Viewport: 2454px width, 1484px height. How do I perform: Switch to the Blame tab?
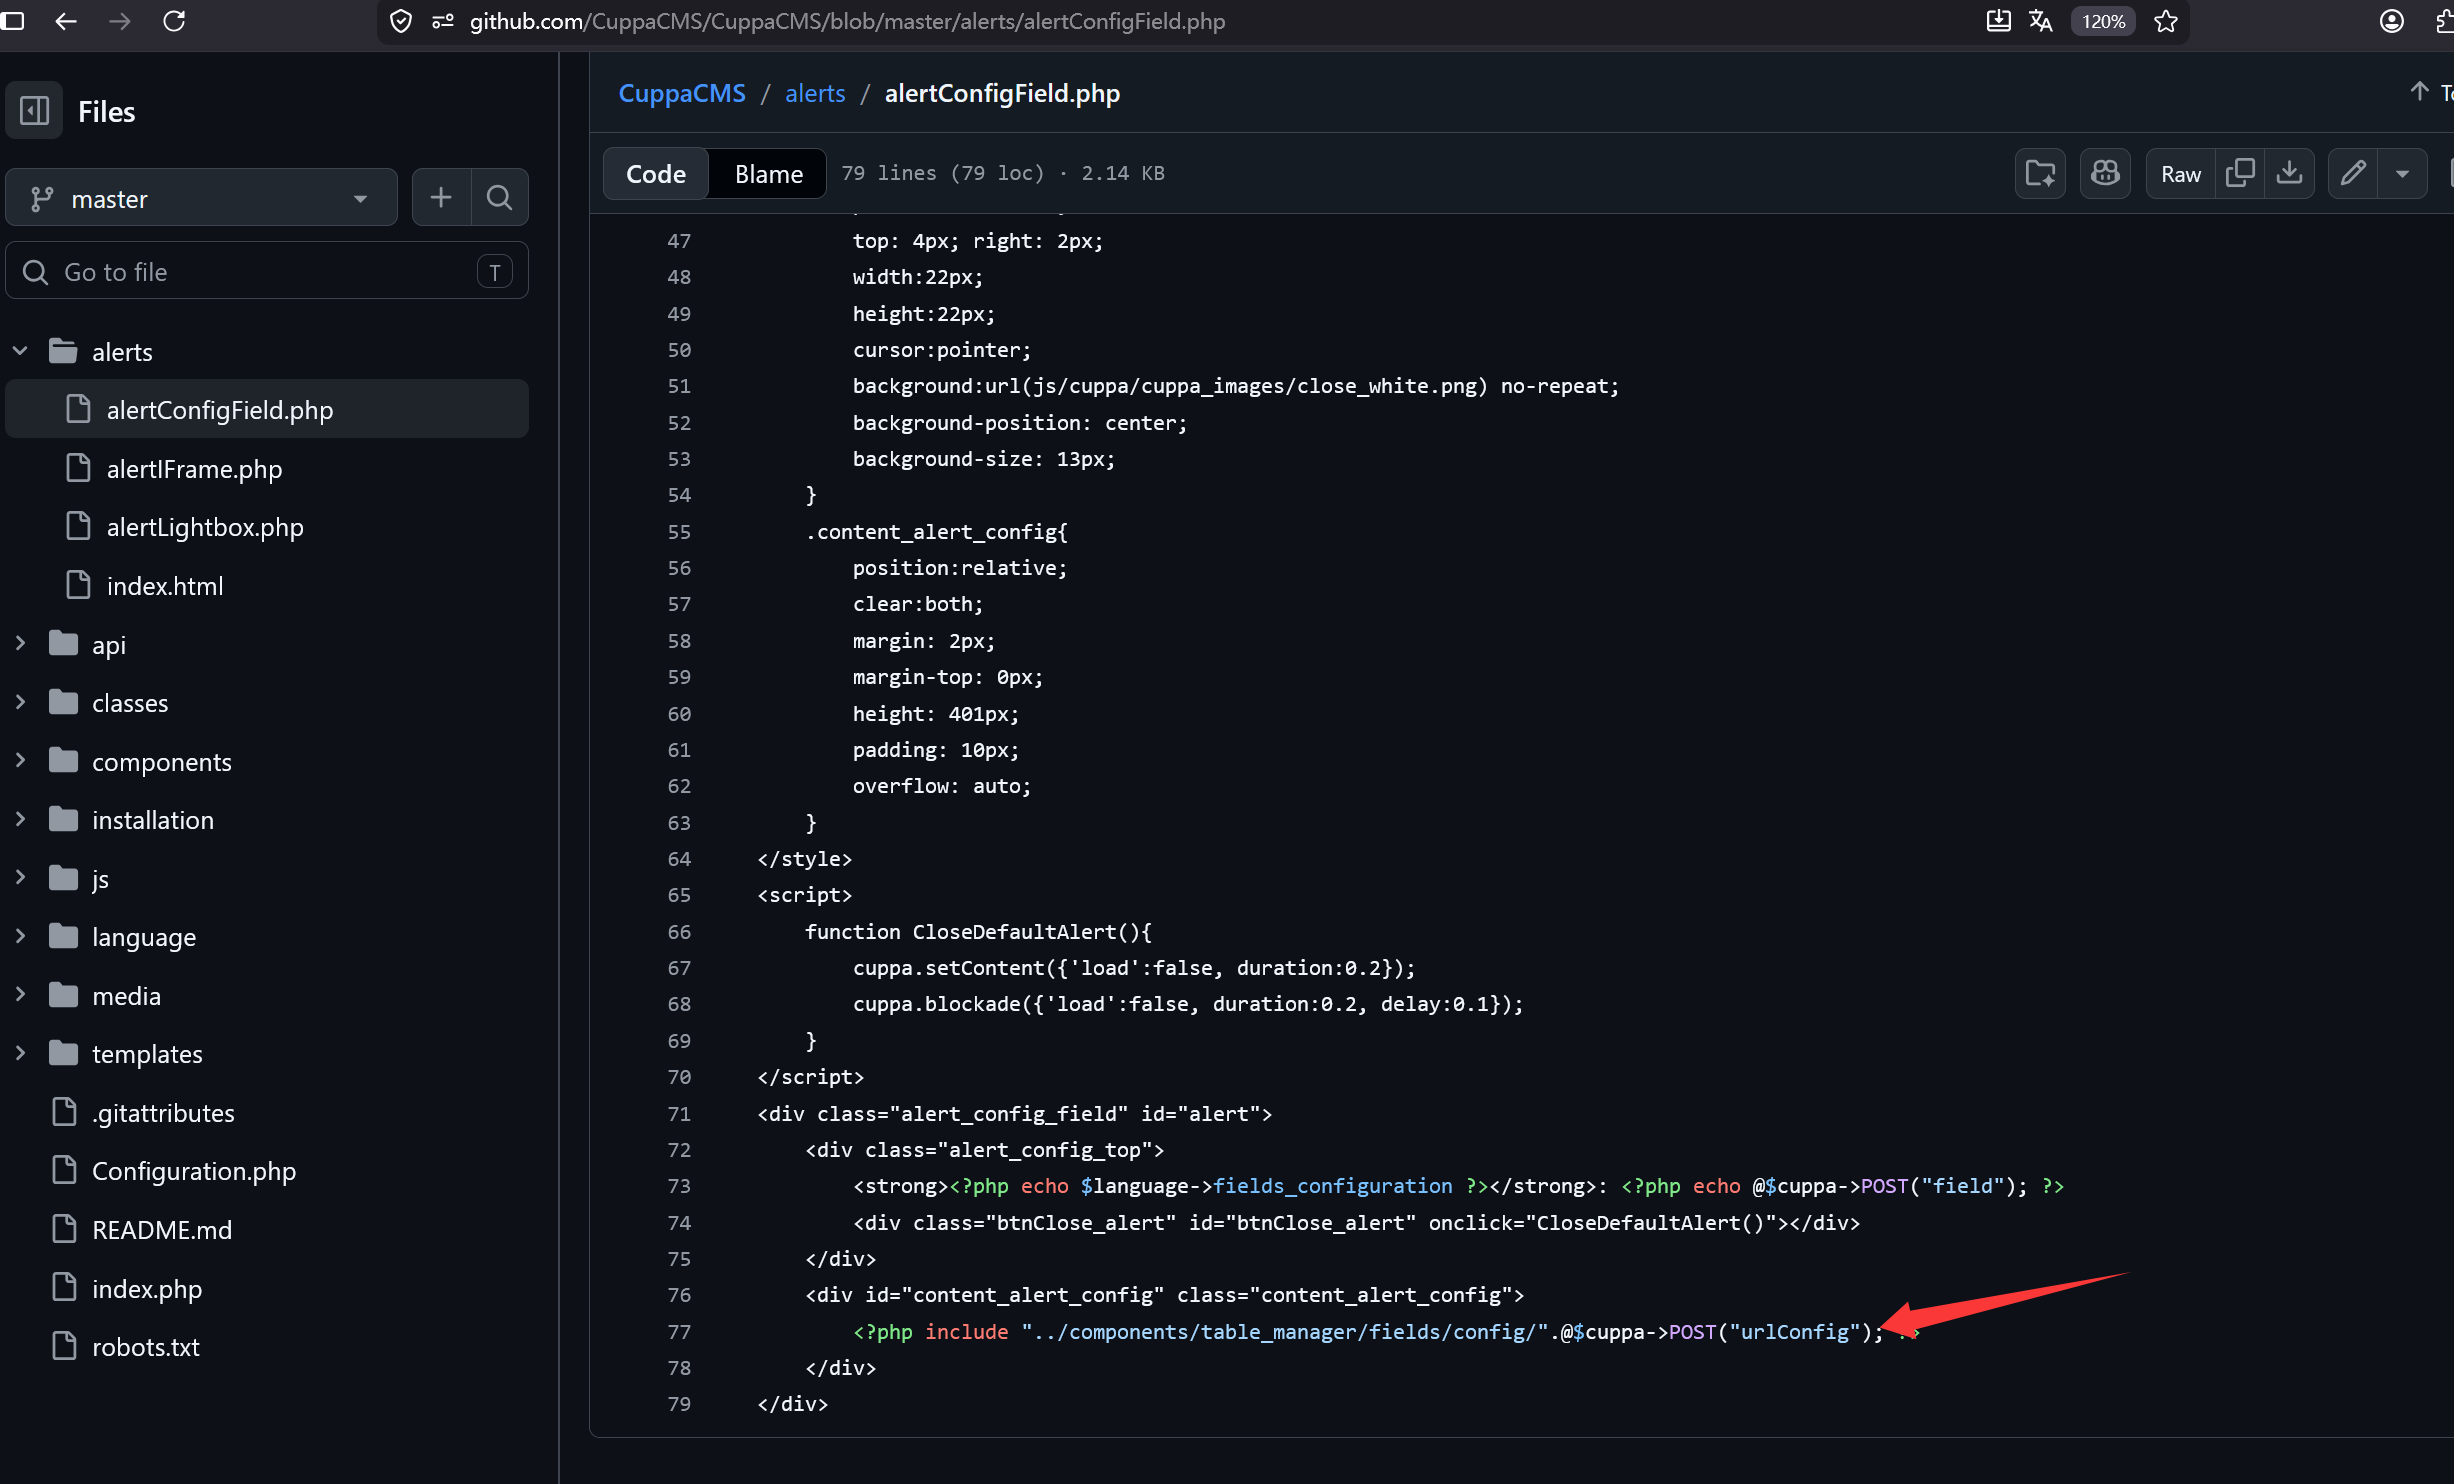point(768,173)
